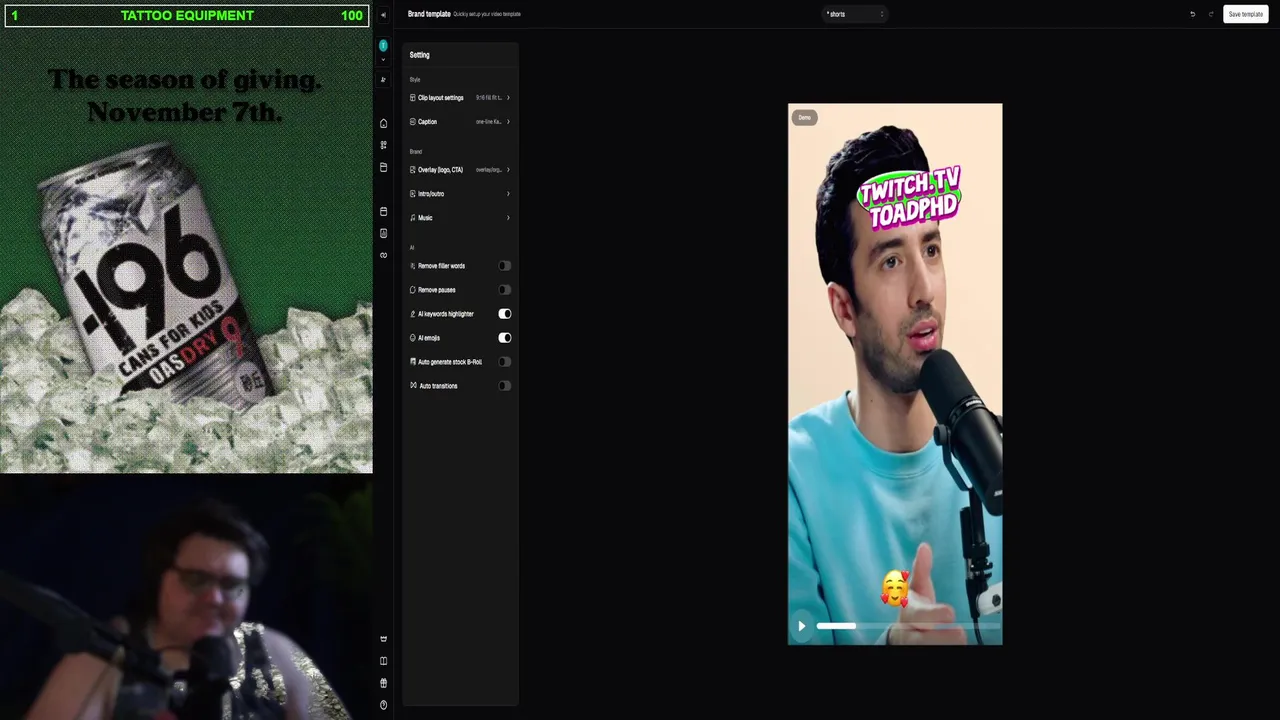The width and height of the screenshot is (1280, 720).
Task: Click the AI emojis smiley icon
Action: pyautogui.click(x=413, y=338)
